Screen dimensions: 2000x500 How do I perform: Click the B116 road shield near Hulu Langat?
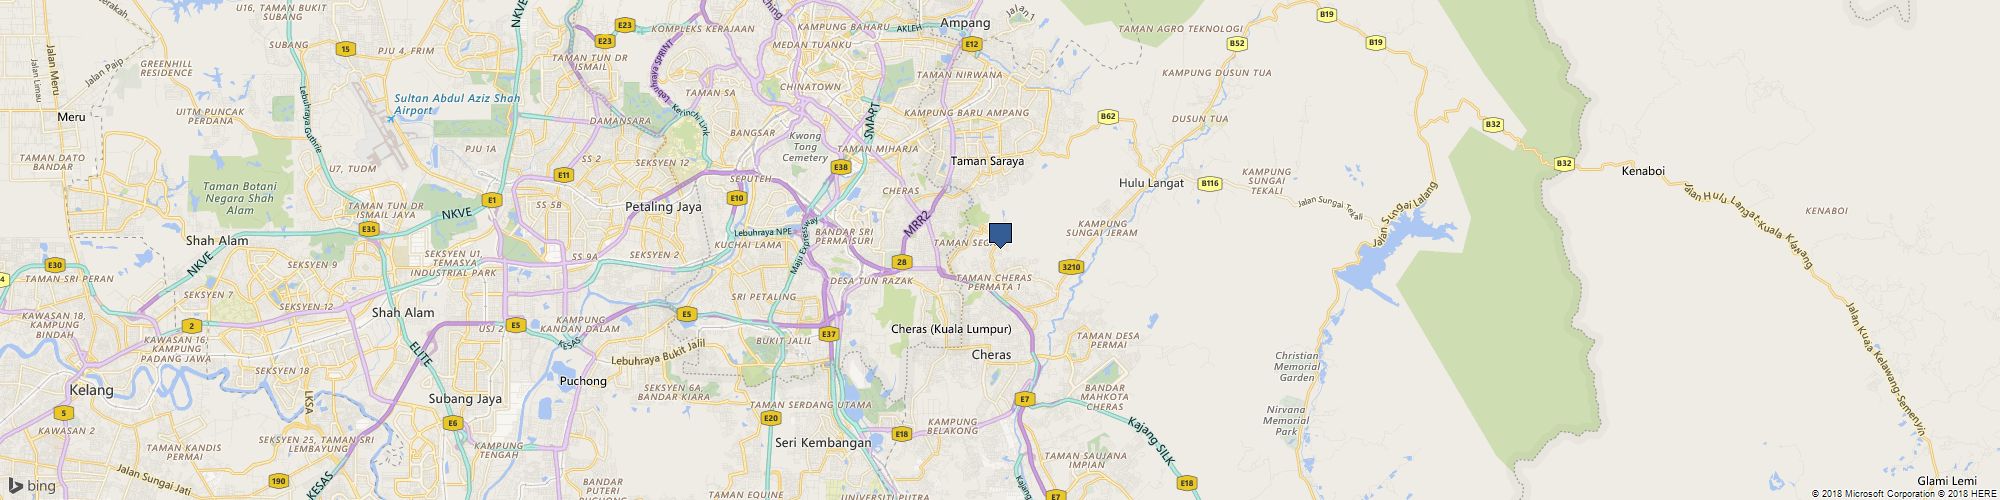coord(1211,183)
